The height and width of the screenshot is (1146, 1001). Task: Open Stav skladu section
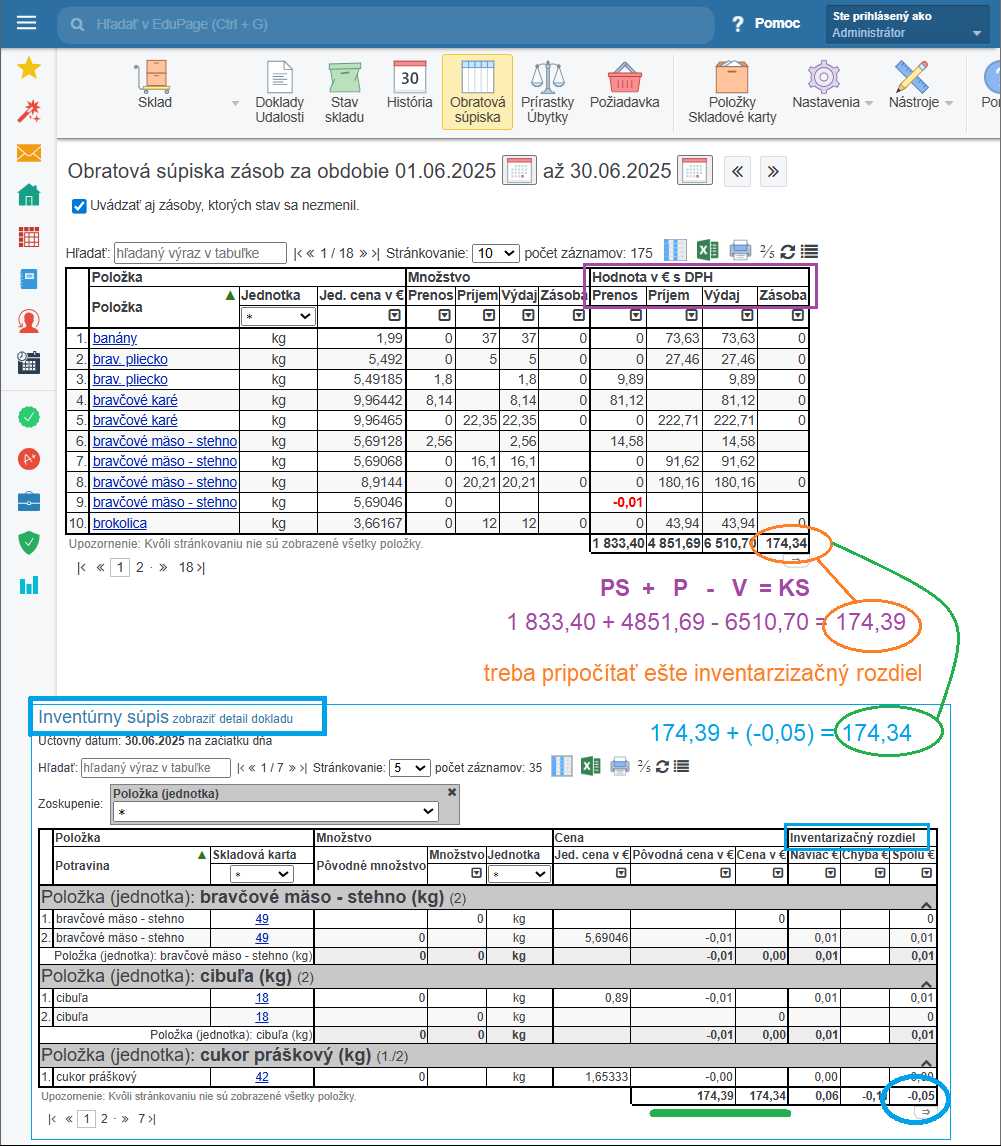[344, 94]
